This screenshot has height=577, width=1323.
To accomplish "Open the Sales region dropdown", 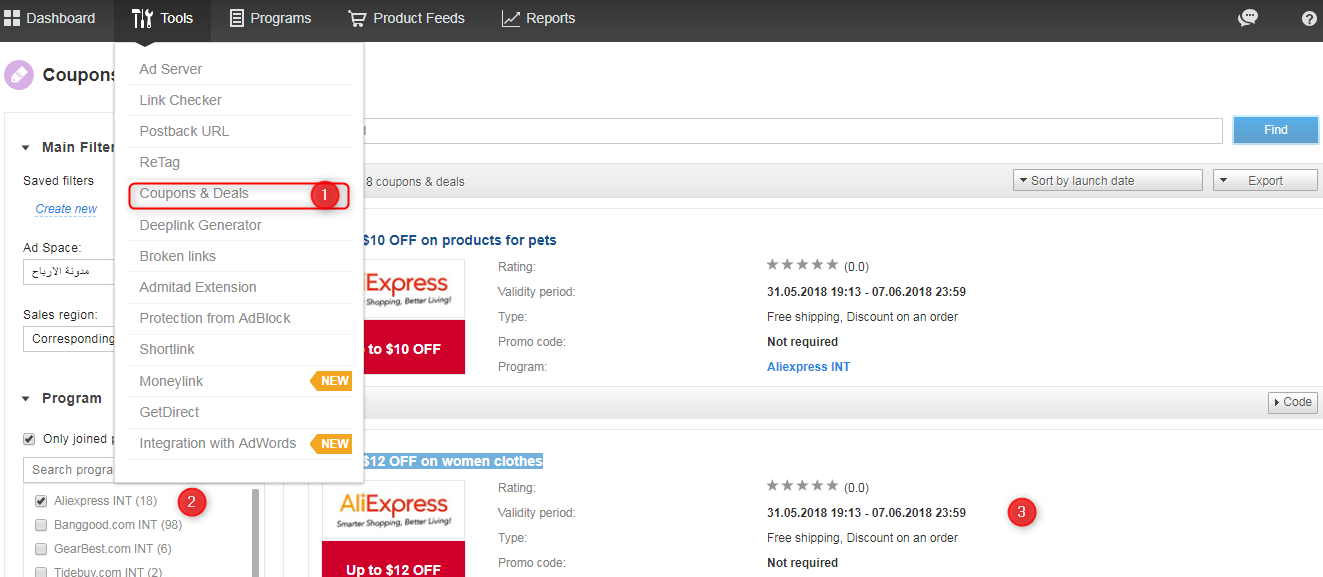I will point(69,338).
